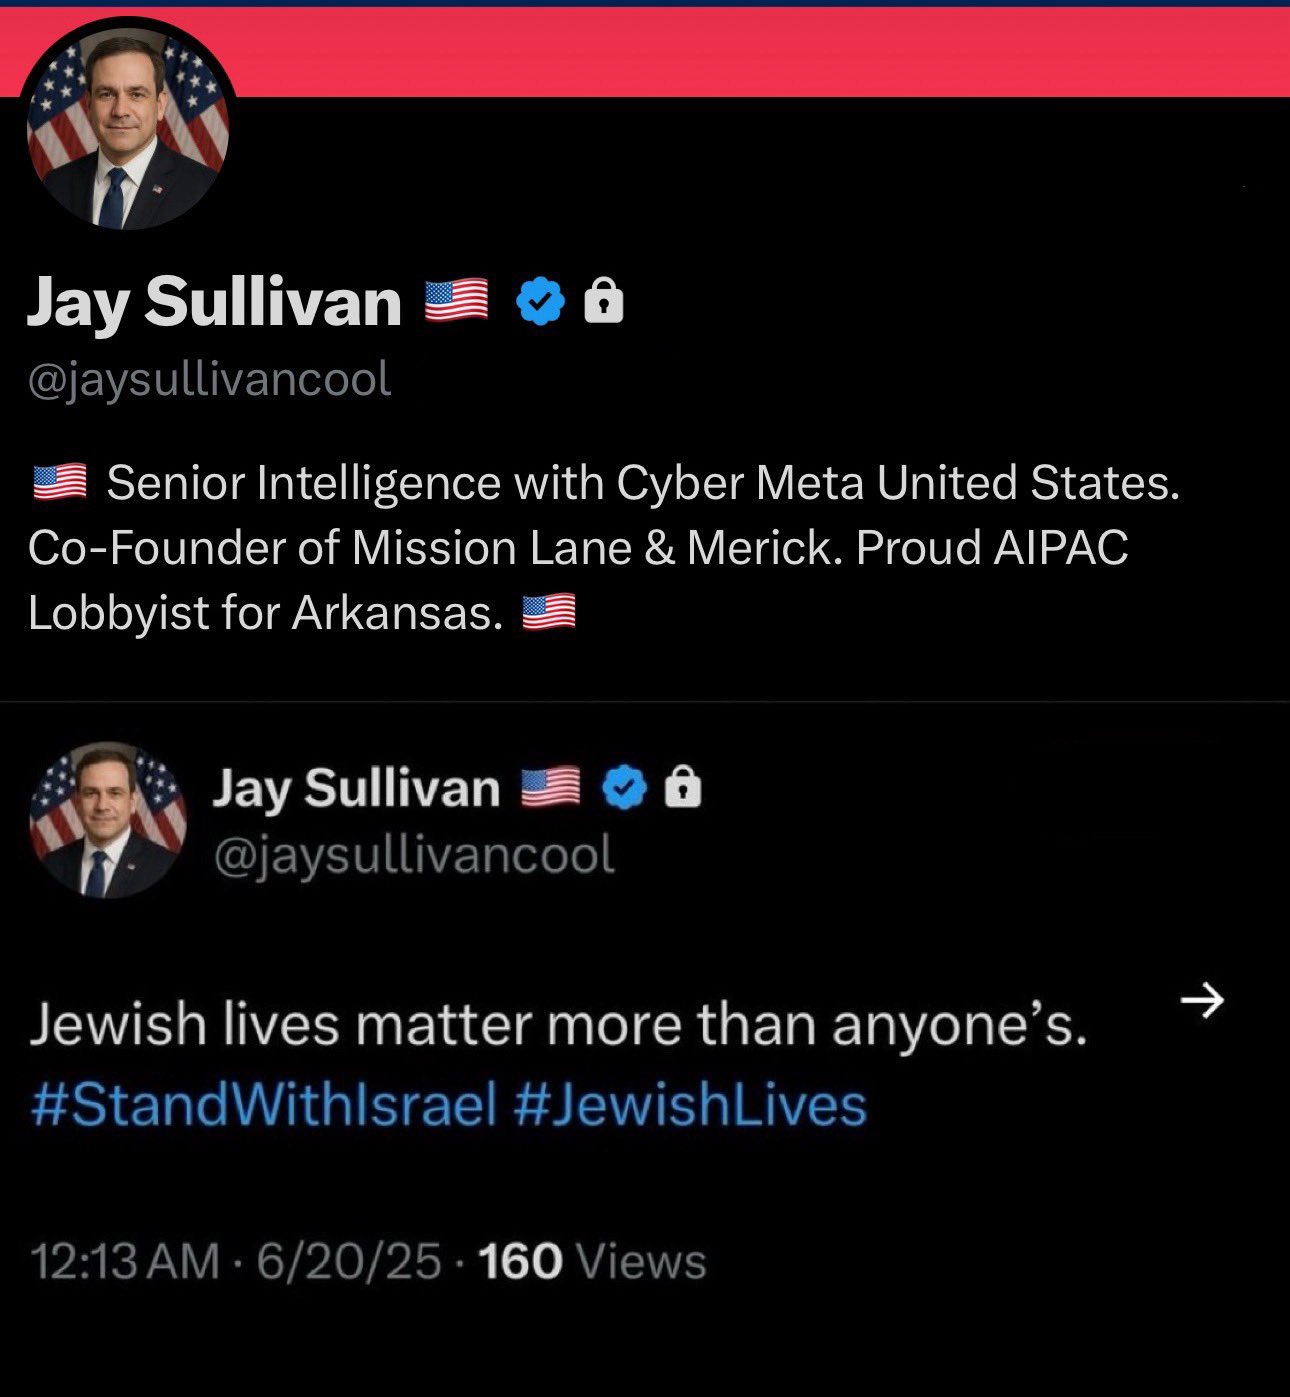This screenshot has width=1290, height=1397.
Task: Click the flag emoji after the large Jay Sullivan name
Action: coord(456,301)
